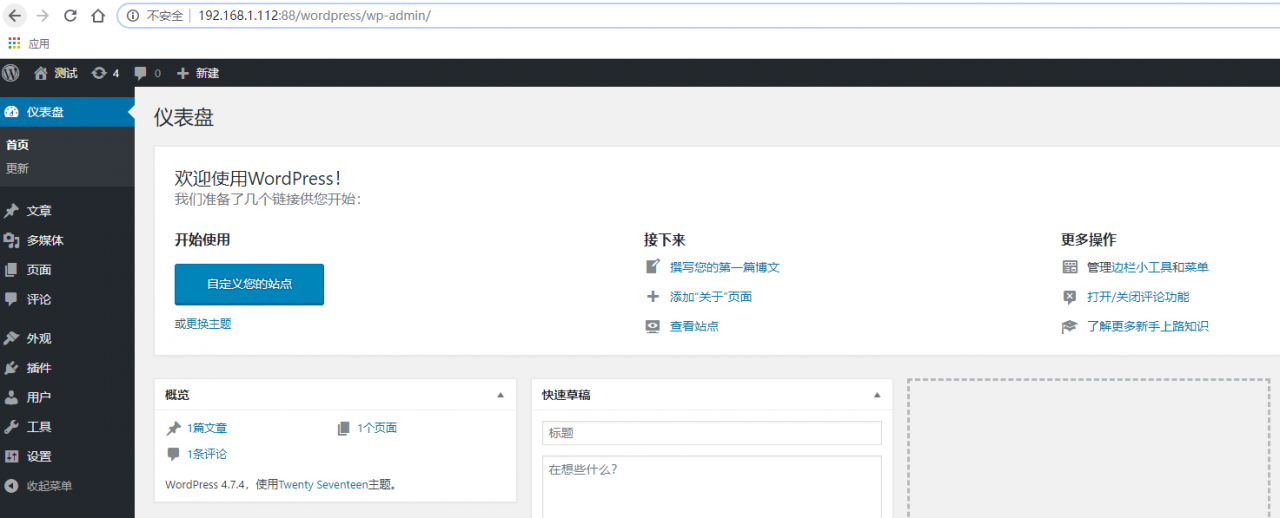This screenshot has width=1280, height=518.
Task: Open the 打开/关闭评论功能 link
Action: [x=1138, y=297]
